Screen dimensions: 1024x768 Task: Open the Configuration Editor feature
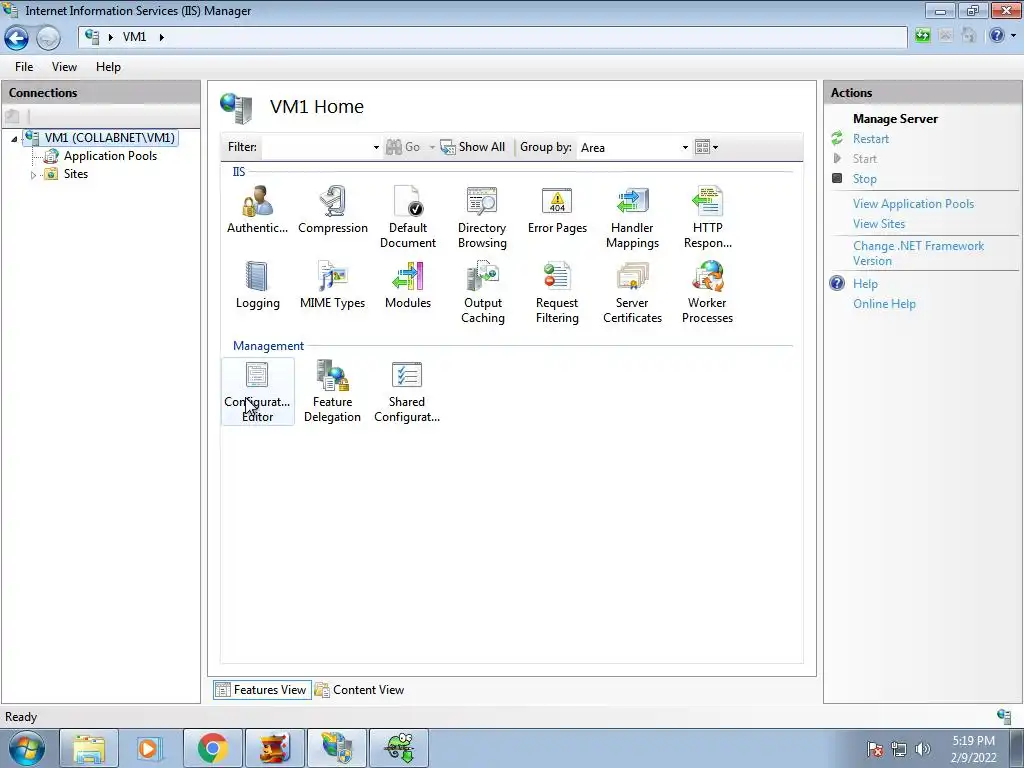click(x=257, y=392)
